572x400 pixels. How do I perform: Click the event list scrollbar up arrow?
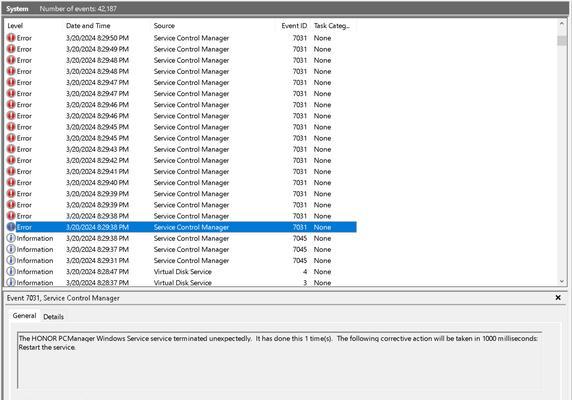(x=562, y=24)
